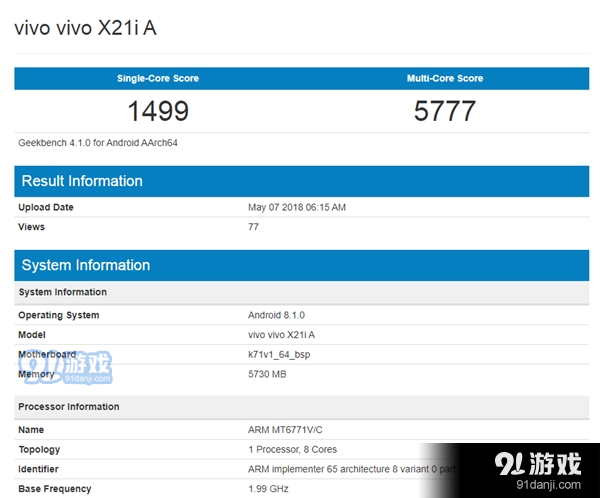Select the 'Android 8.1.0' value
The width and height of the screenshot is (600, 498).
click(276, 315)
